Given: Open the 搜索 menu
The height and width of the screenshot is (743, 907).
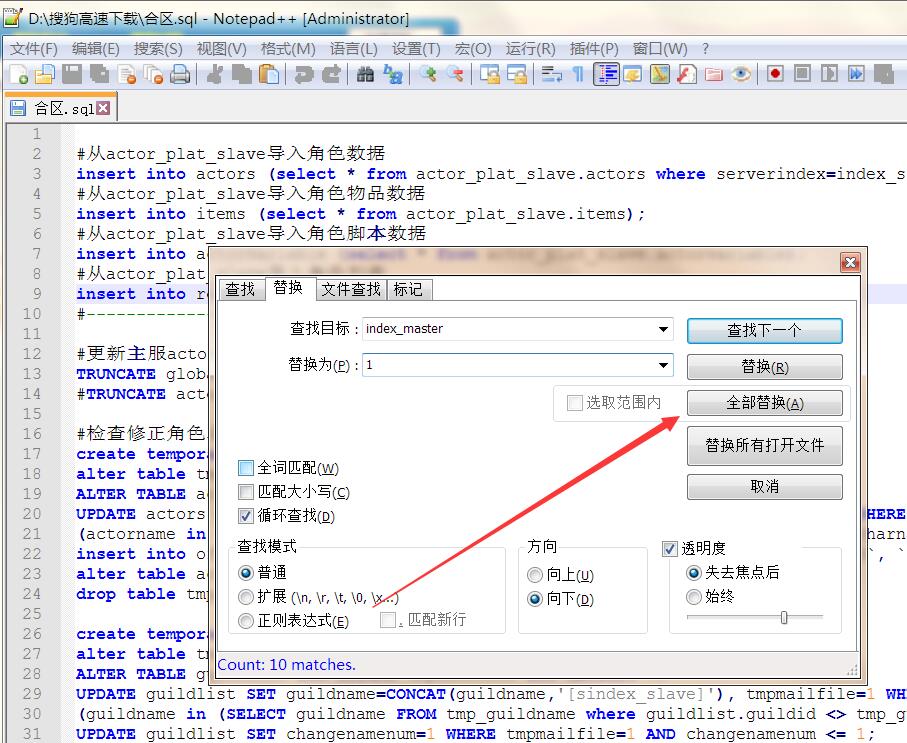Looking at the screenshot, I should coord(158,48).
